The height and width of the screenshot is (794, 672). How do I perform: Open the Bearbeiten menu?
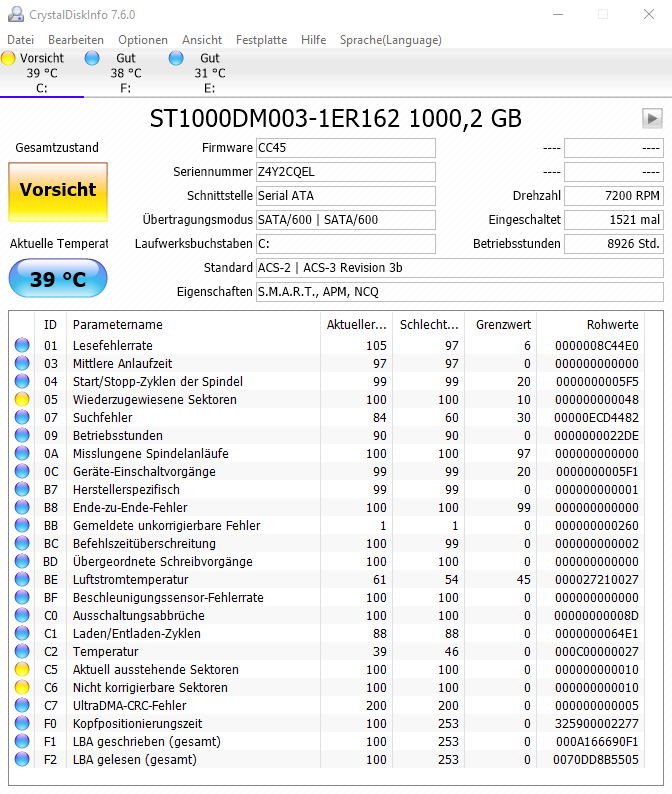pos(76,40)
